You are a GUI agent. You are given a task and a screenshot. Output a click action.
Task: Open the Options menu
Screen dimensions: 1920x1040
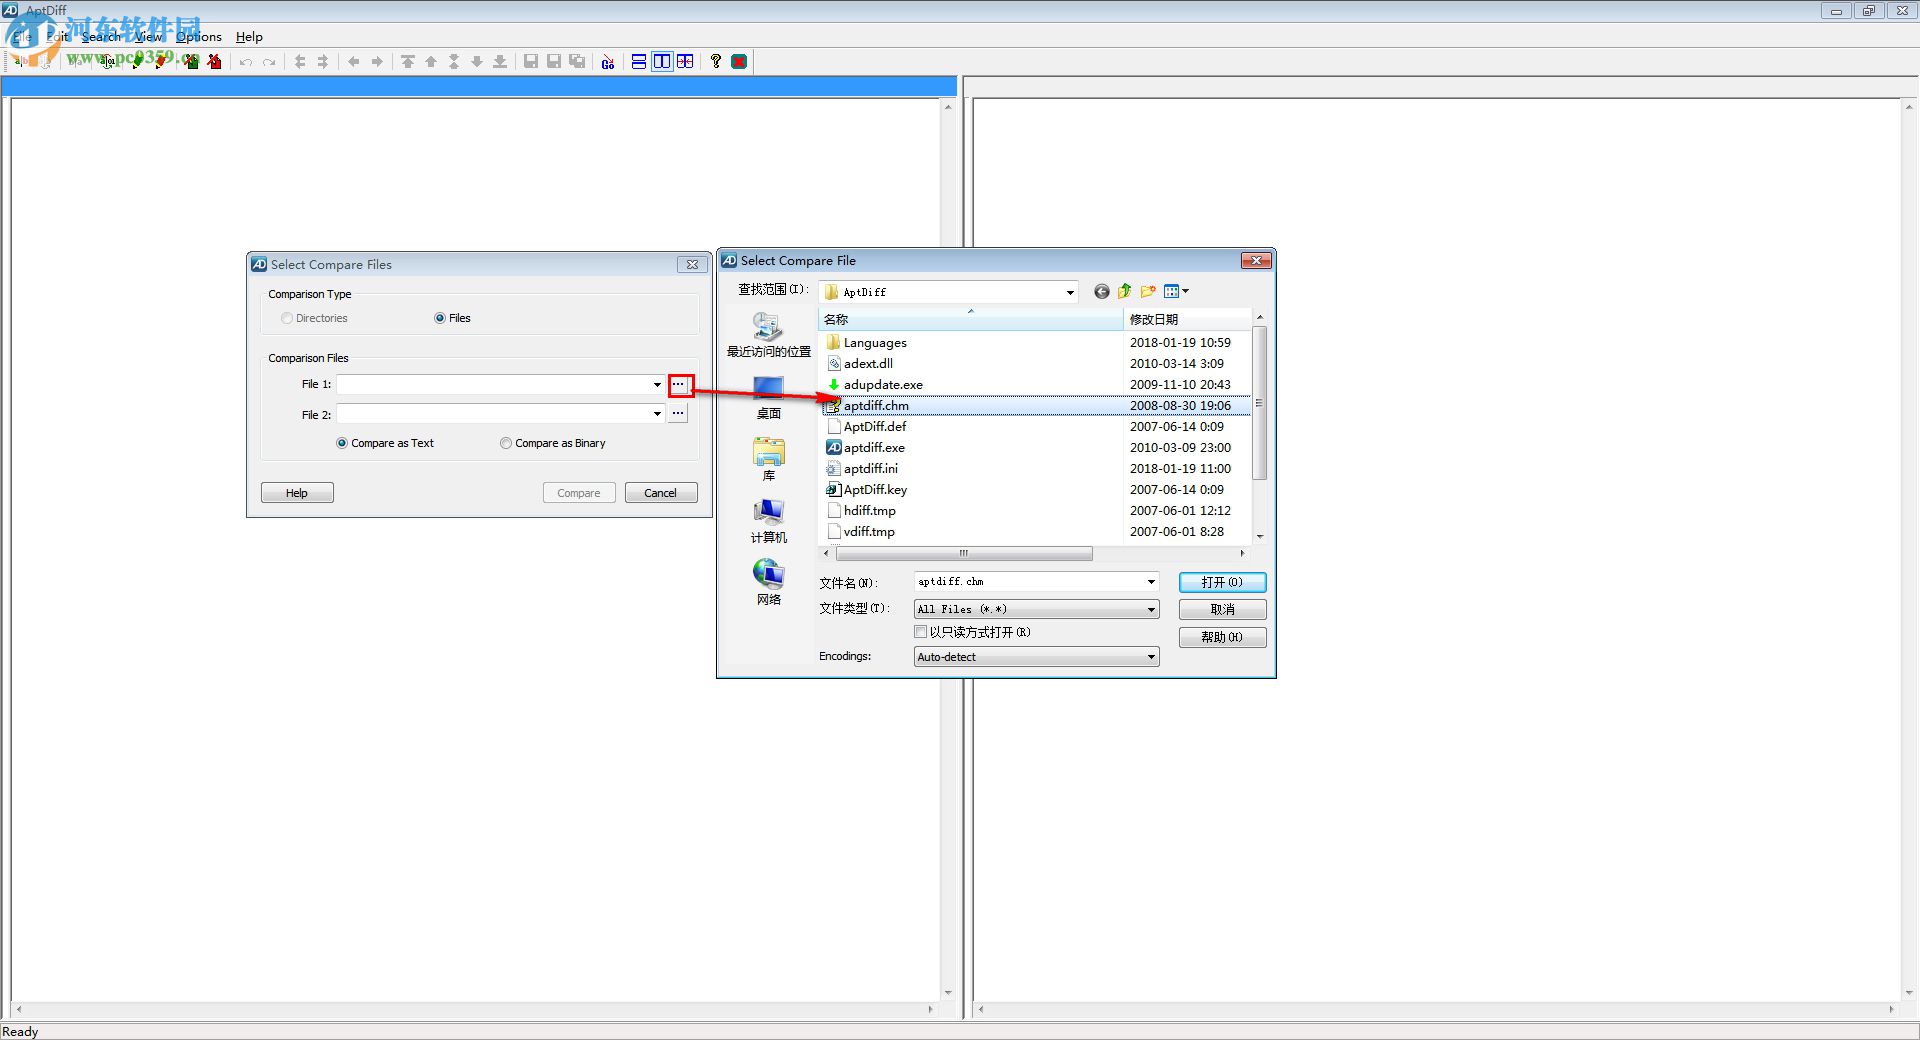(x=199, y=37)
